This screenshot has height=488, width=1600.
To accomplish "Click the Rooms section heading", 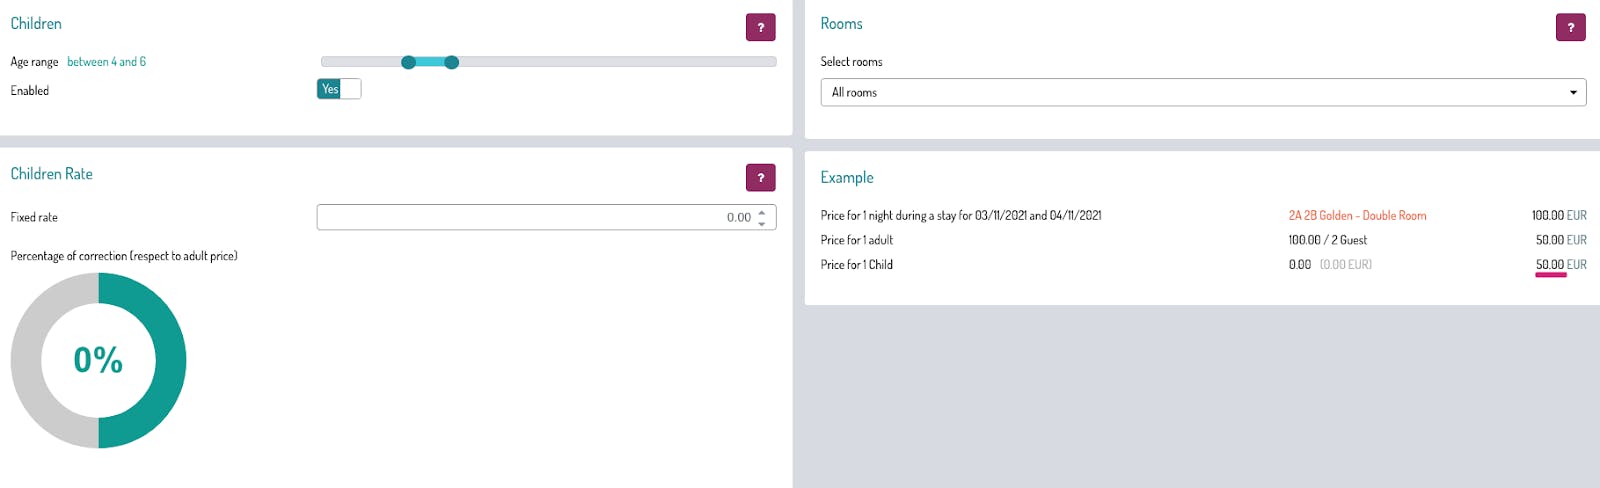I will point(841,23).
